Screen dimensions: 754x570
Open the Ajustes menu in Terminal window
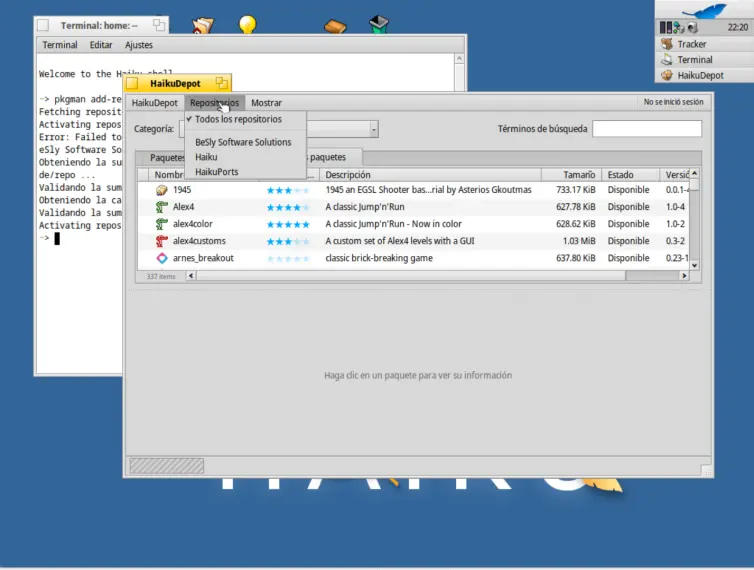coord(138,45)
